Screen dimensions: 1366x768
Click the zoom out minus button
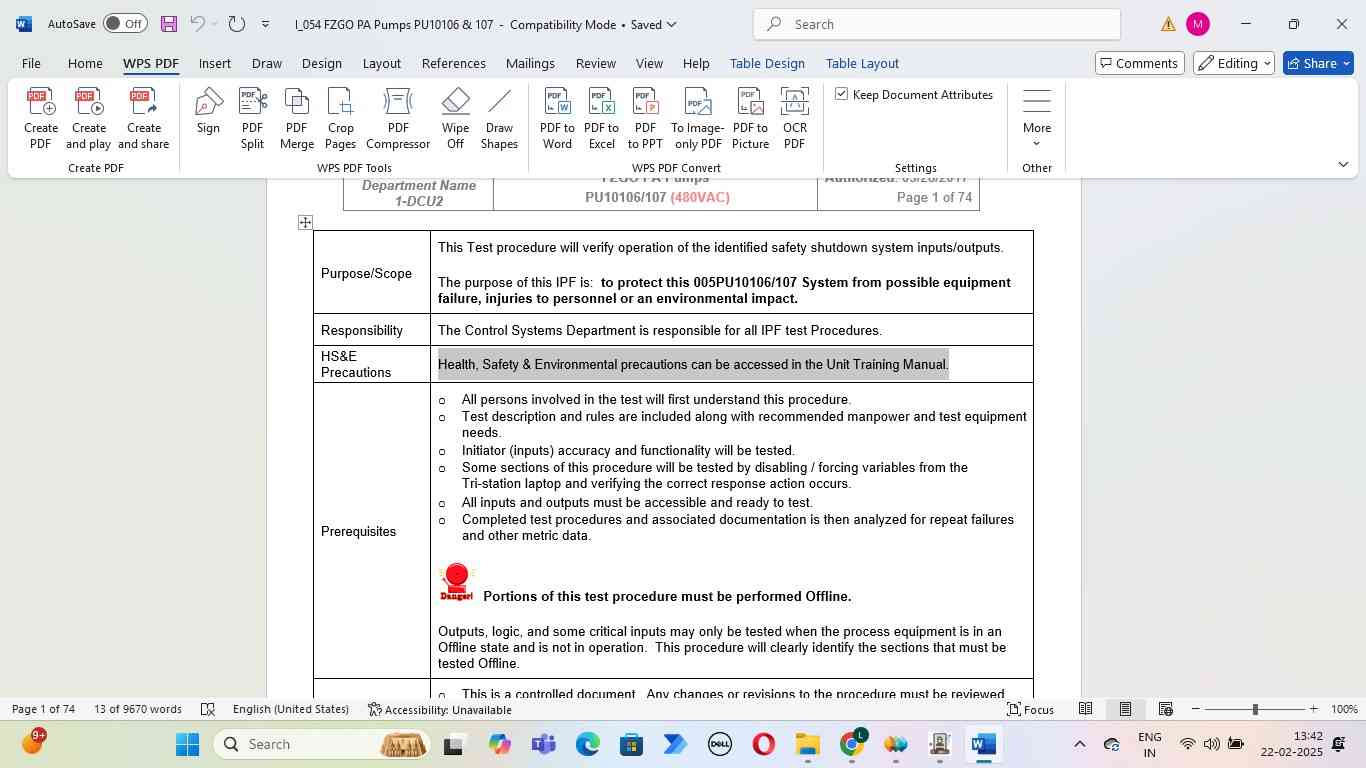pyautogui.click(x=1195, y=709)
